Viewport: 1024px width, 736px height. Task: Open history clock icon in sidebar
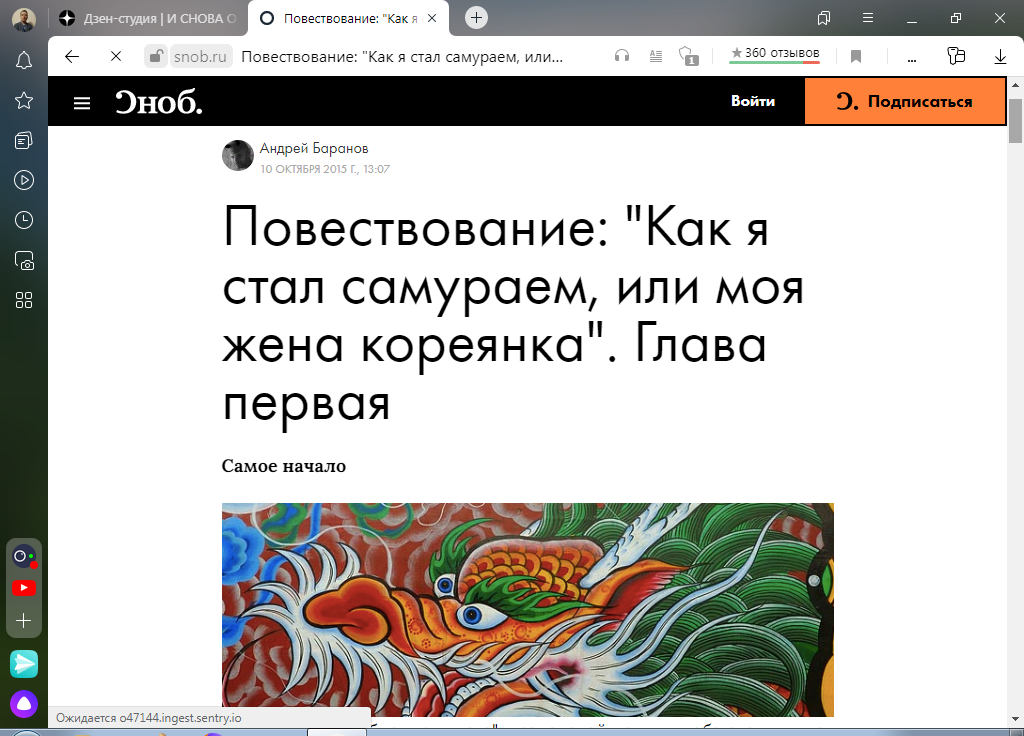point(24,220)
